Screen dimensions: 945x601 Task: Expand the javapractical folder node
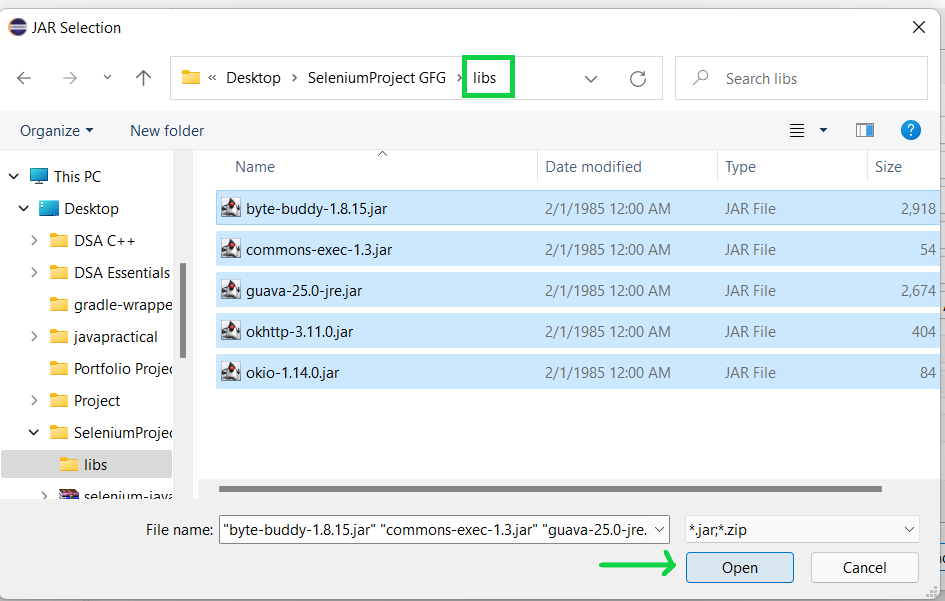click(34, 336)
